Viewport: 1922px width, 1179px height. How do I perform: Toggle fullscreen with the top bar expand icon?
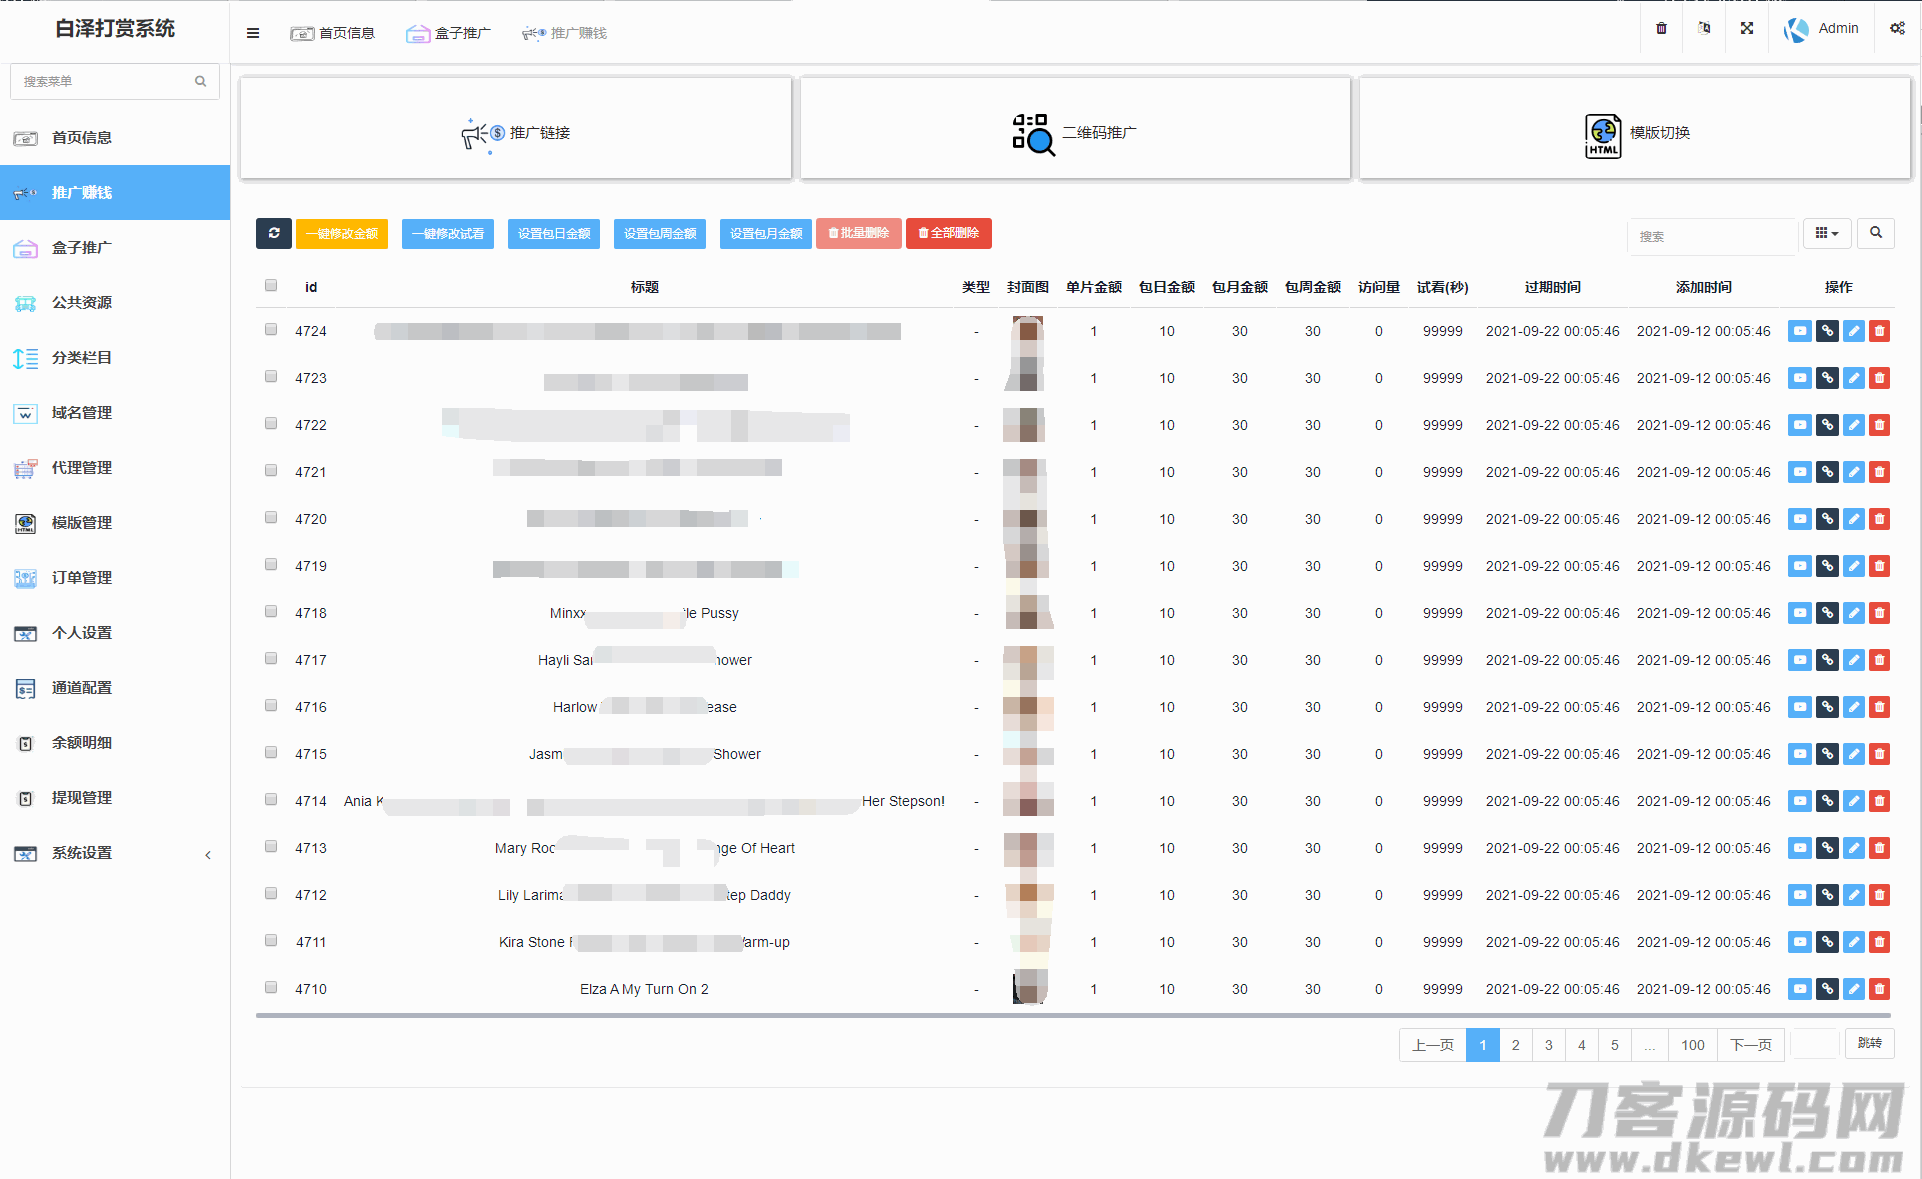[x=1746, y=29]
